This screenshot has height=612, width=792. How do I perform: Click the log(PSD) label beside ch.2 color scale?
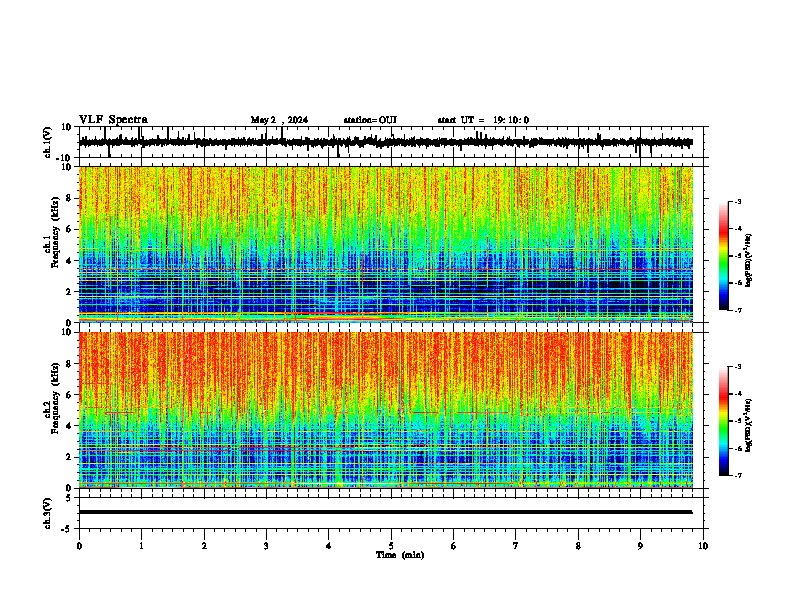(749, 425)
